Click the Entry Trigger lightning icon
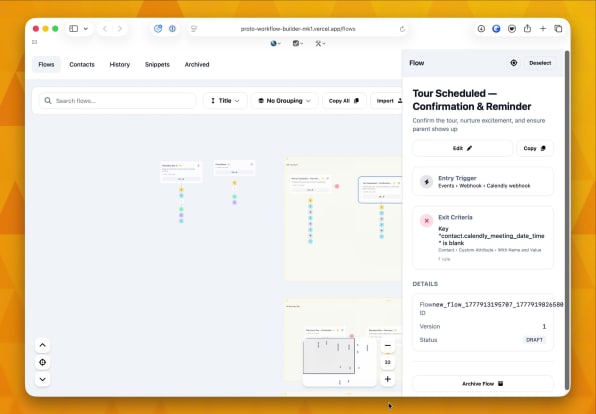 tap(426, 182)
